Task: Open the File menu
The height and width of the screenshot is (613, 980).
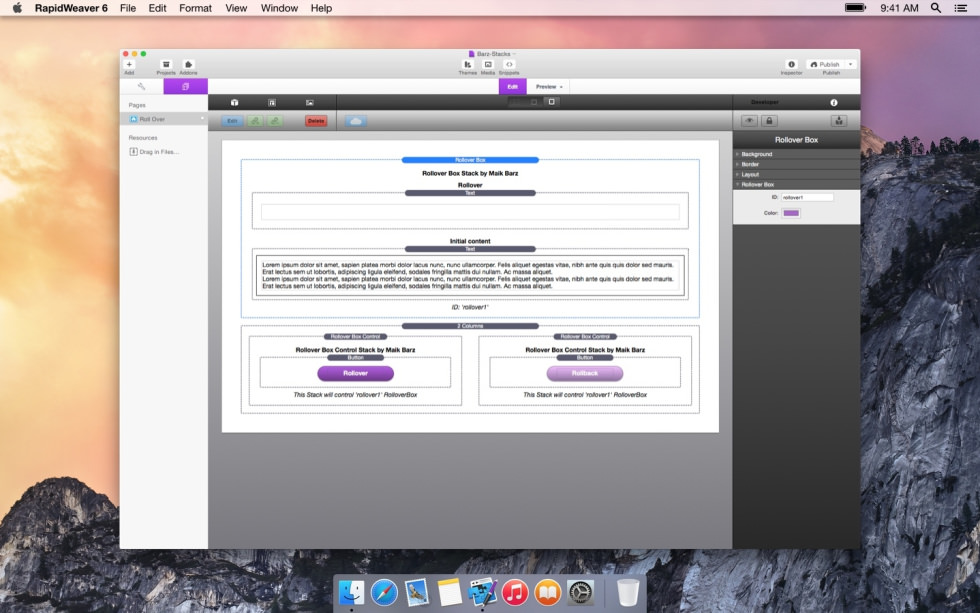Action: click(x=128, y=8)
